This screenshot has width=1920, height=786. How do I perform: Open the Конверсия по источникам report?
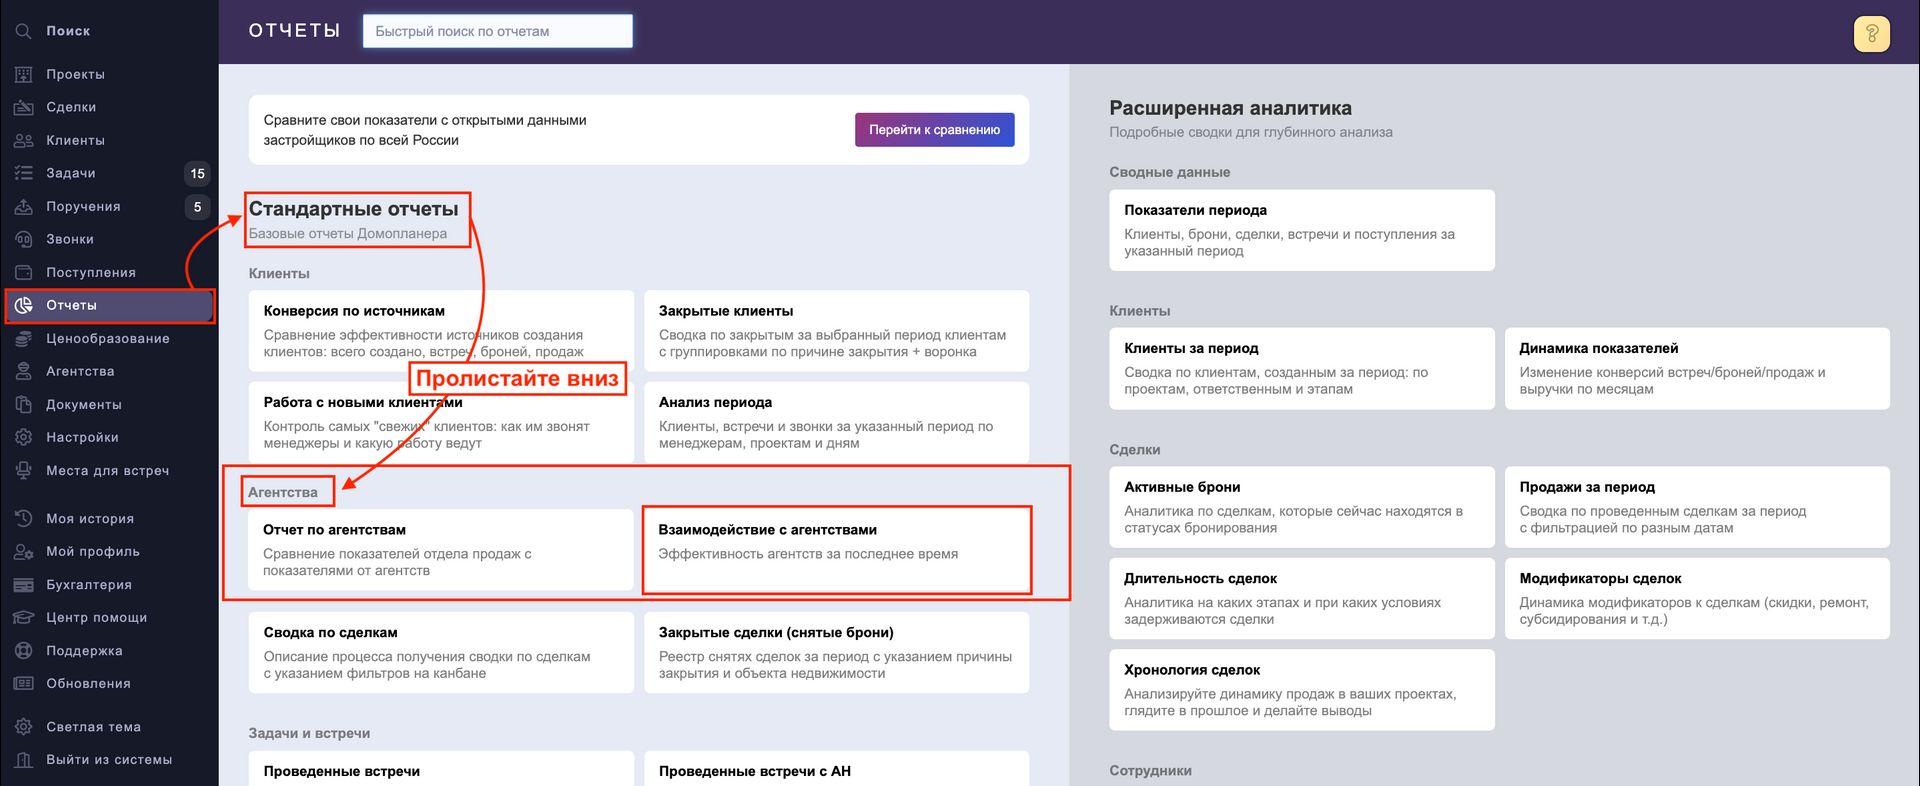click(x=441, y=331)
